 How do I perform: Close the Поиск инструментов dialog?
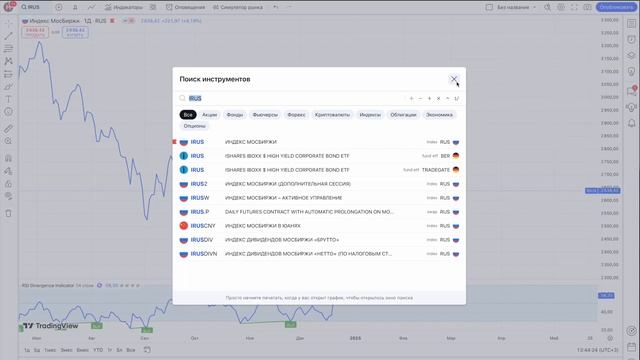(x=453, y=79)
